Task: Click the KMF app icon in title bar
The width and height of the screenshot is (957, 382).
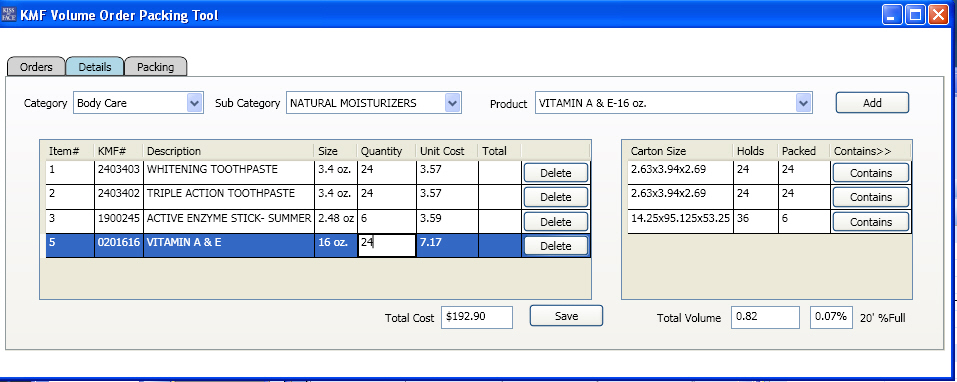Action: 9,15
